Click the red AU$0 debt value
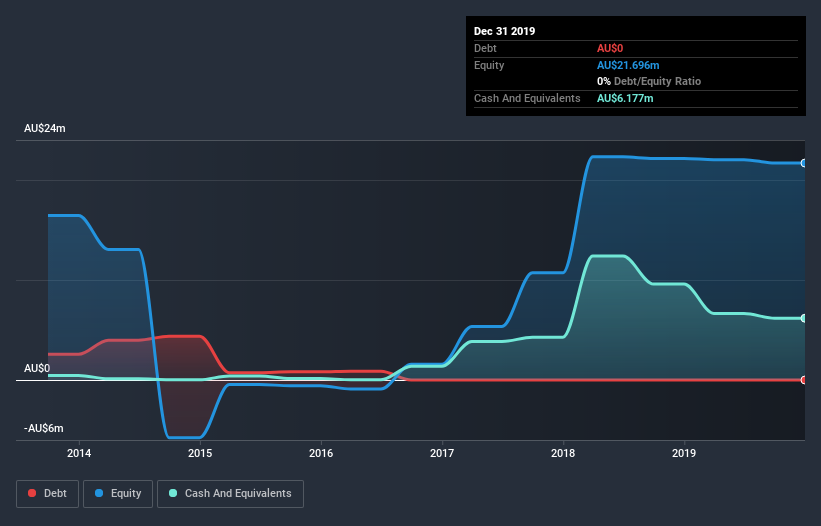Image resolution: width=821 pixels, height=526 pixels. pyautogui.click(x=610, y=48)
